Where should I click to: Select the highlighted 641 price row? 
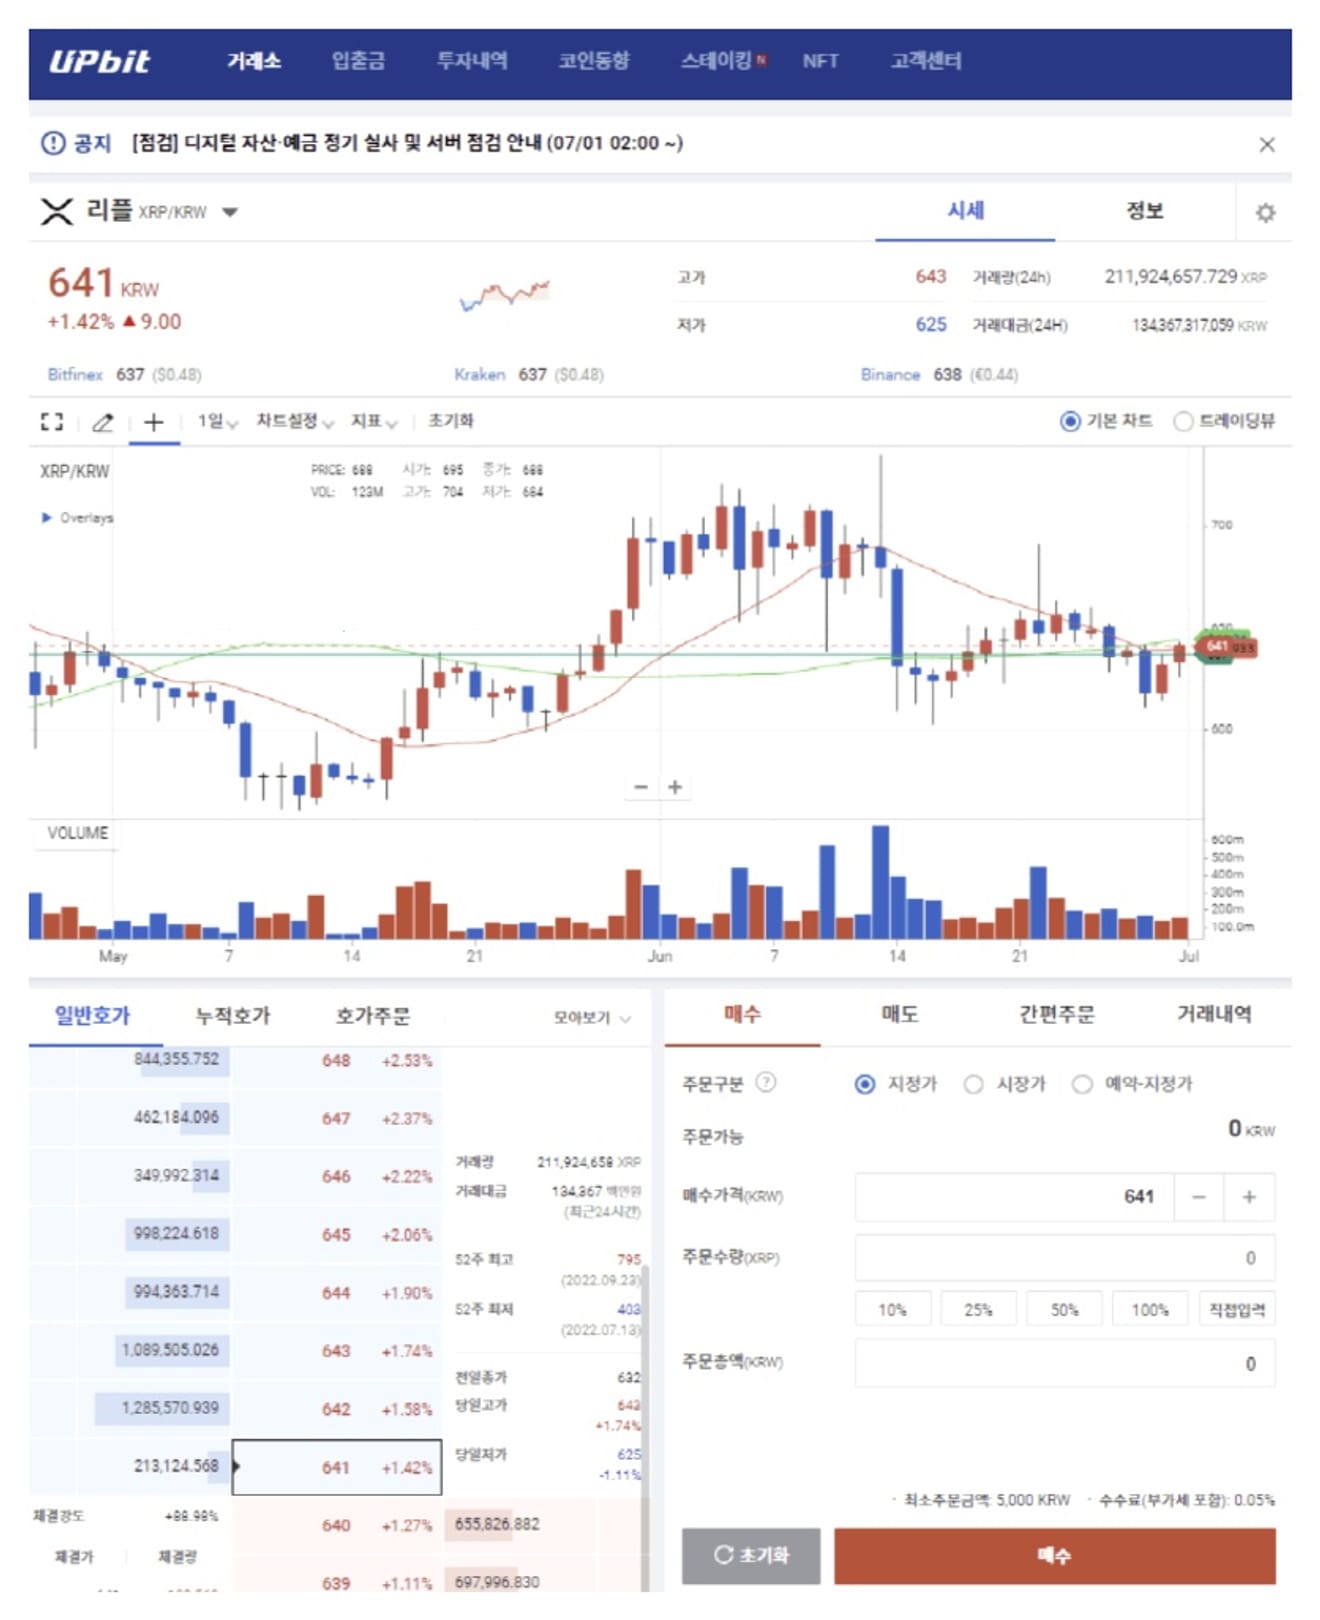click(336, 1467)
